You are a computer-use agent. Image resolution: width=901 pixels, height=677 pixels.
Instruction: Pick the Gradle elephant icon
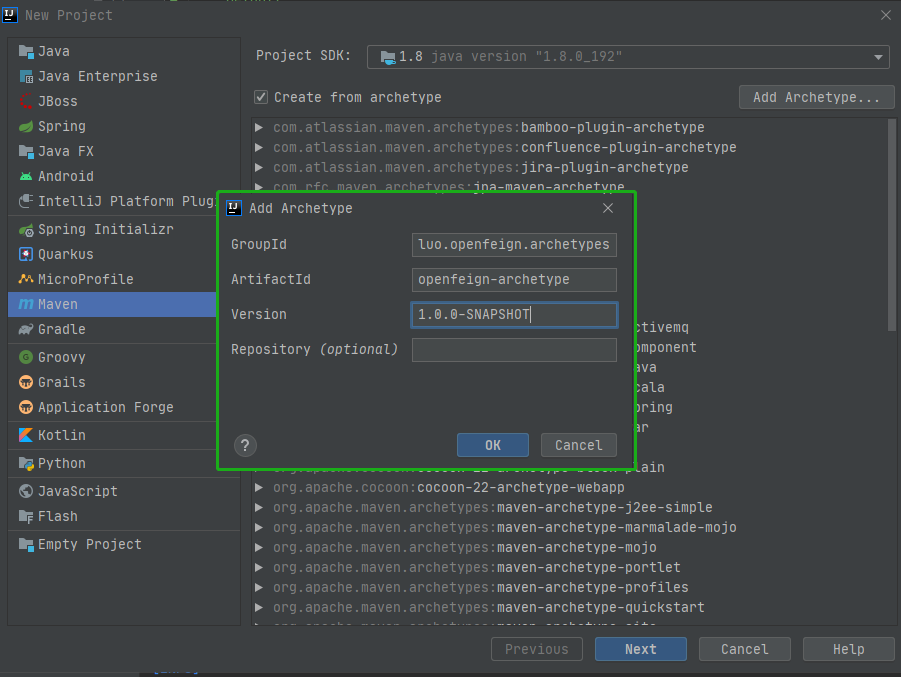pos(26,329)
